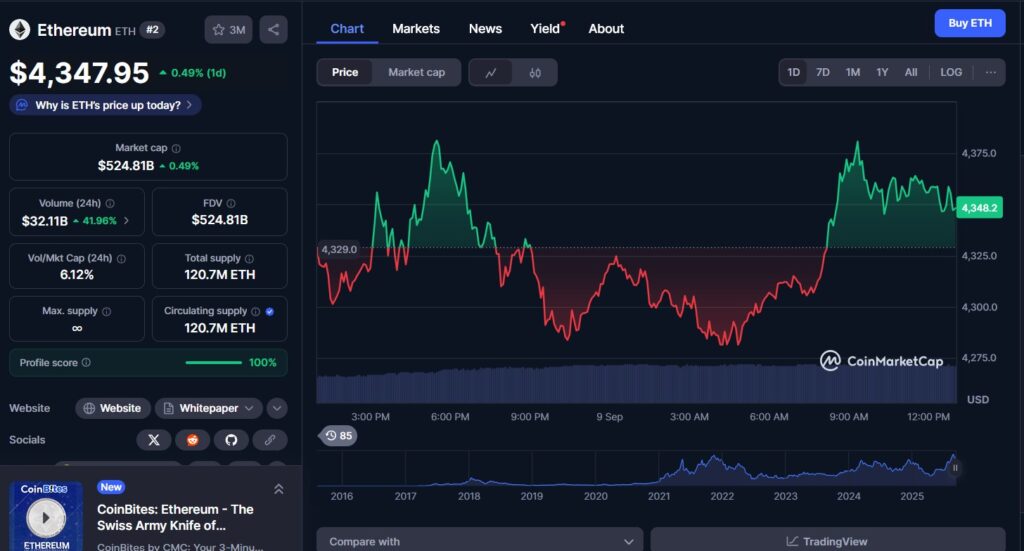This screenshot has width=1024, height=551.
Task: Expand Volume (24h) details arrow
Action: (126, 221)
